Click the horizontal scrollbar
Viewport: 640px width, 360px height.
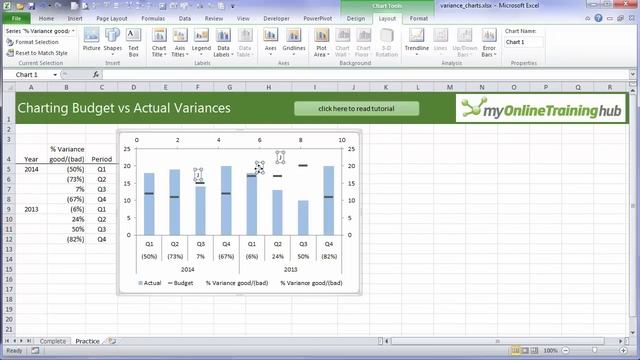(x=497, y=341)
